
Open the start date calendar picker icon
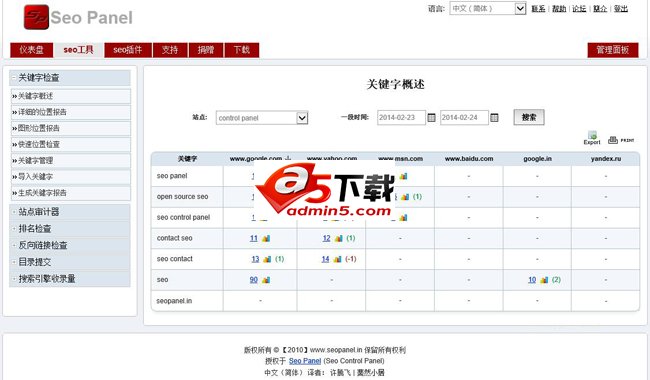pos(431,118)
